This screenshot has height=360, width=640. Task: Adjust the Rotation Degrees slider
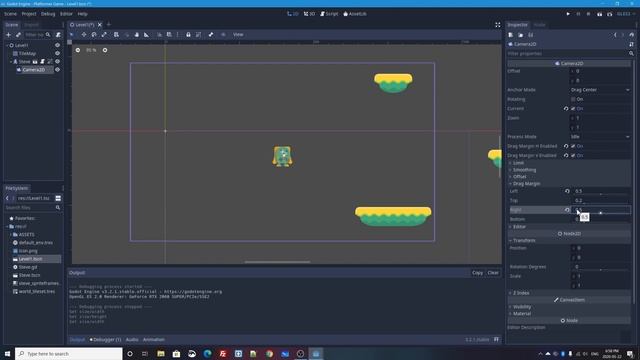600,270
